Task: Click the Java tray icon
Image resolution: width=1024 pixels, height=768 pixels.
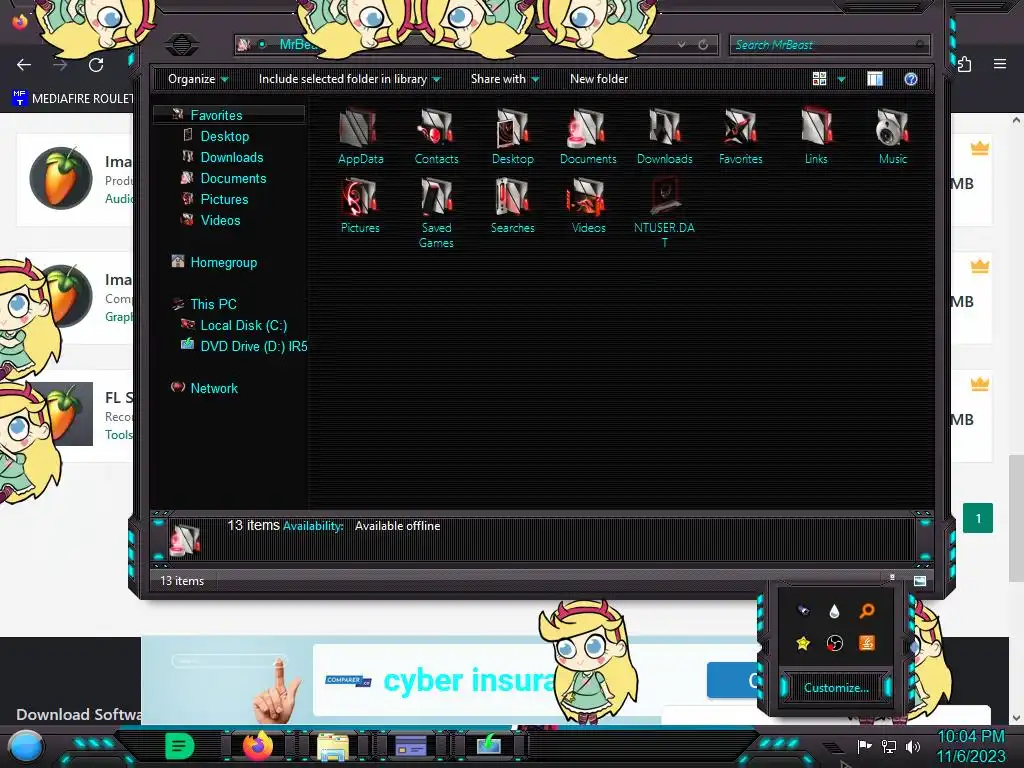Action: [x=867, y=643]
